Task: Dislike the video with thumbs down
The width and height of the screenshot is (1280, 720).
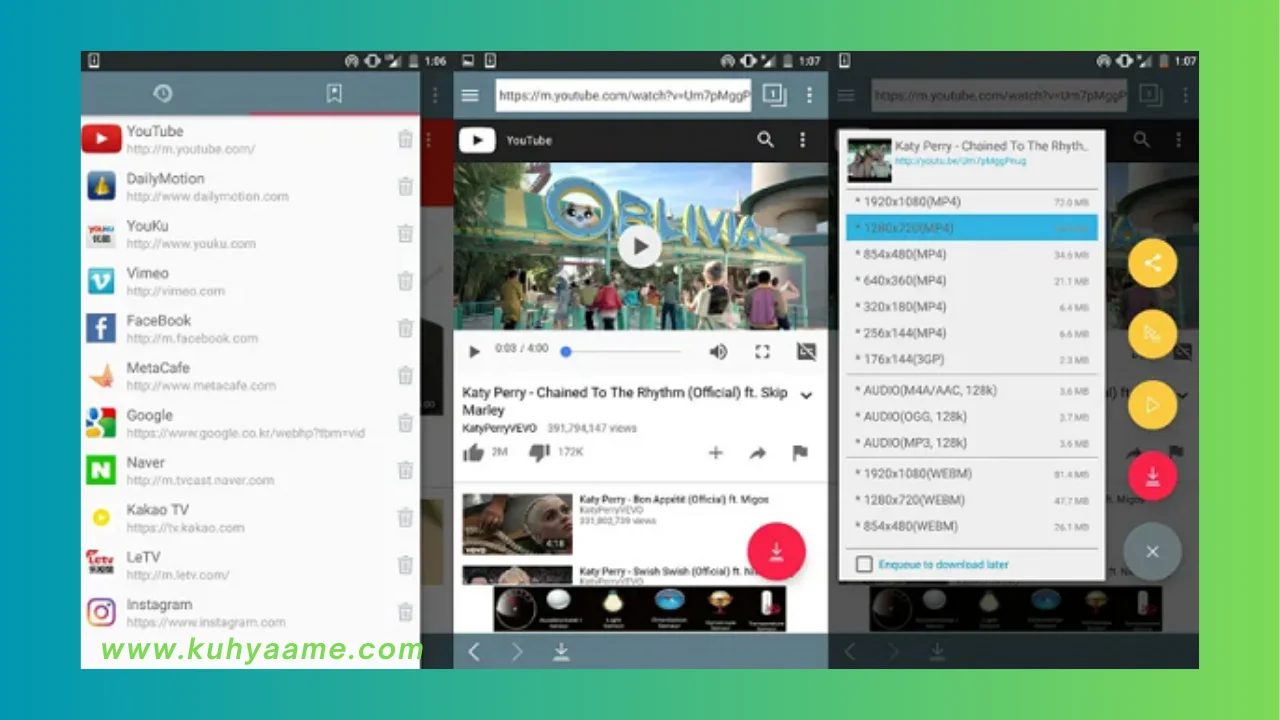Action: (539, 453)
